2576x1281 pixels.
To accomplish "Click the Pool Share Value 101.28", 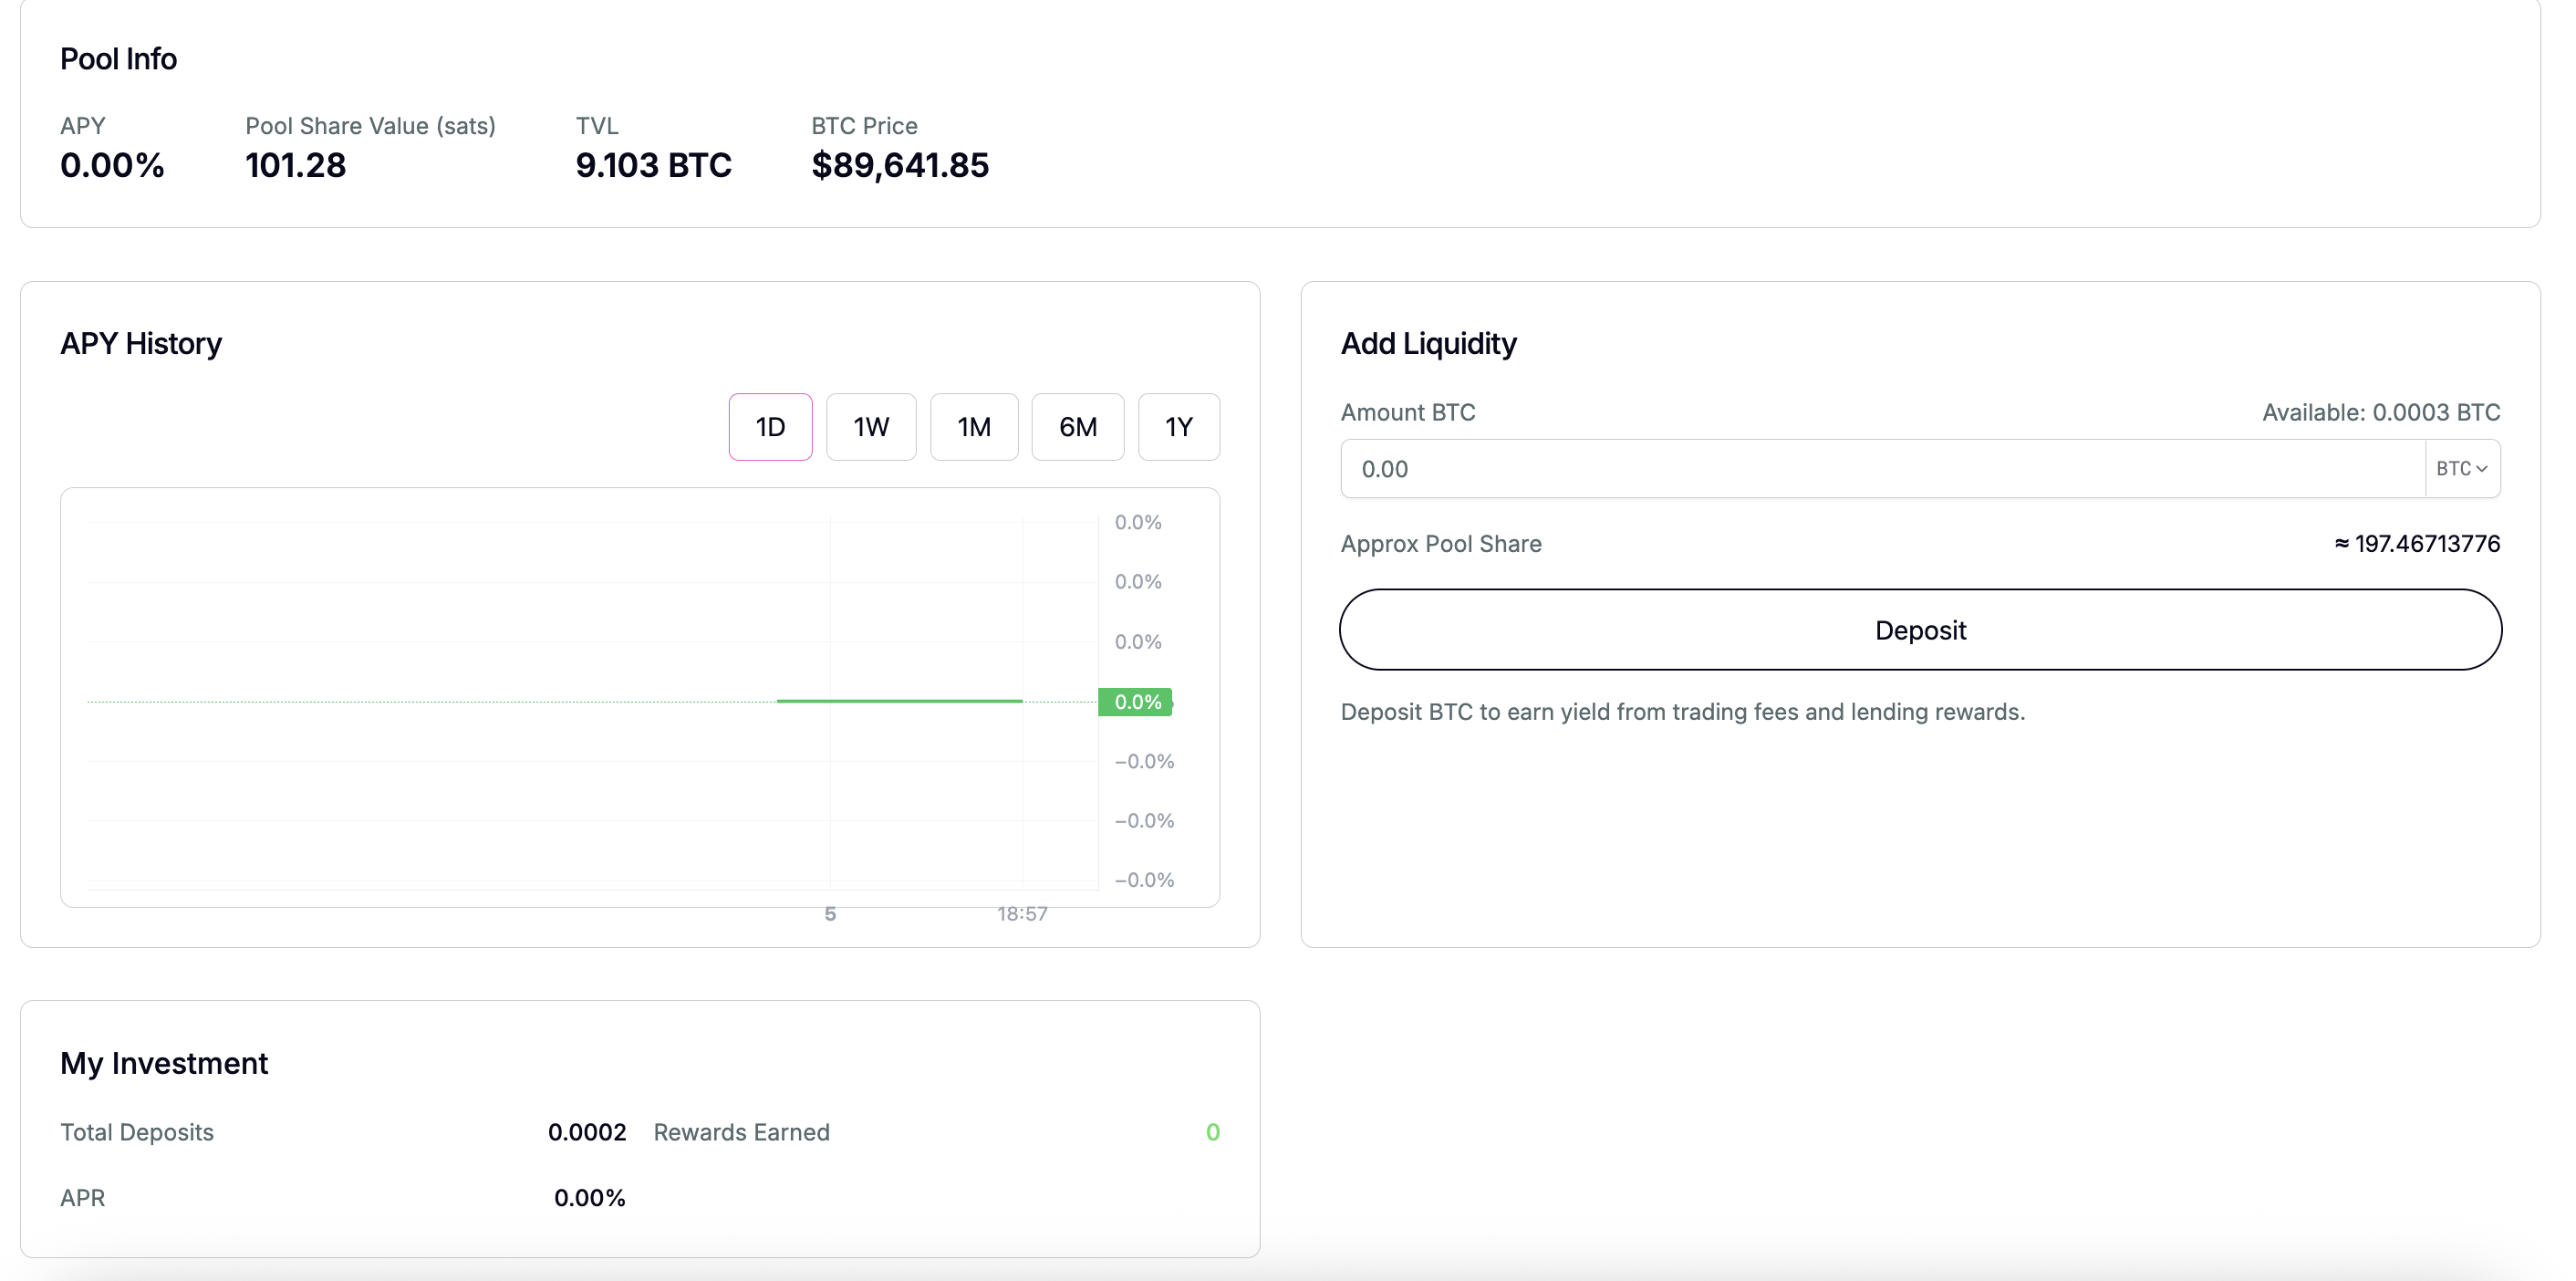I will point(295,165).
